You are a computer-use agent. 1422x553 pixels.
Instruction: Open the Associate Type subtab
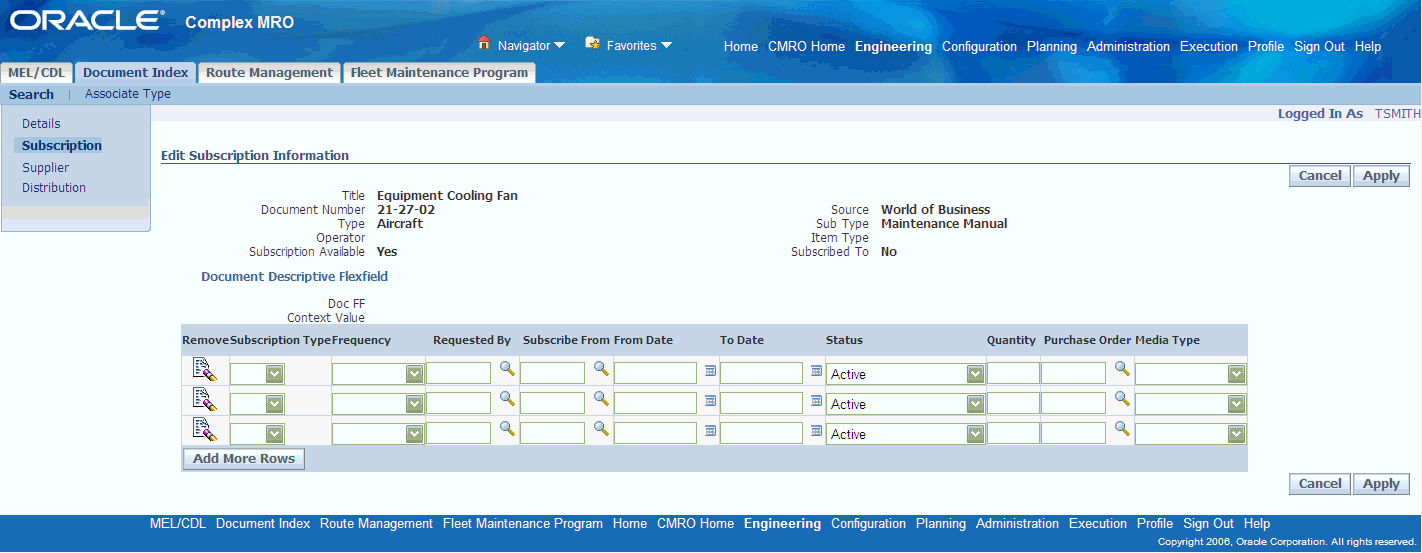(x=128, y=94)
